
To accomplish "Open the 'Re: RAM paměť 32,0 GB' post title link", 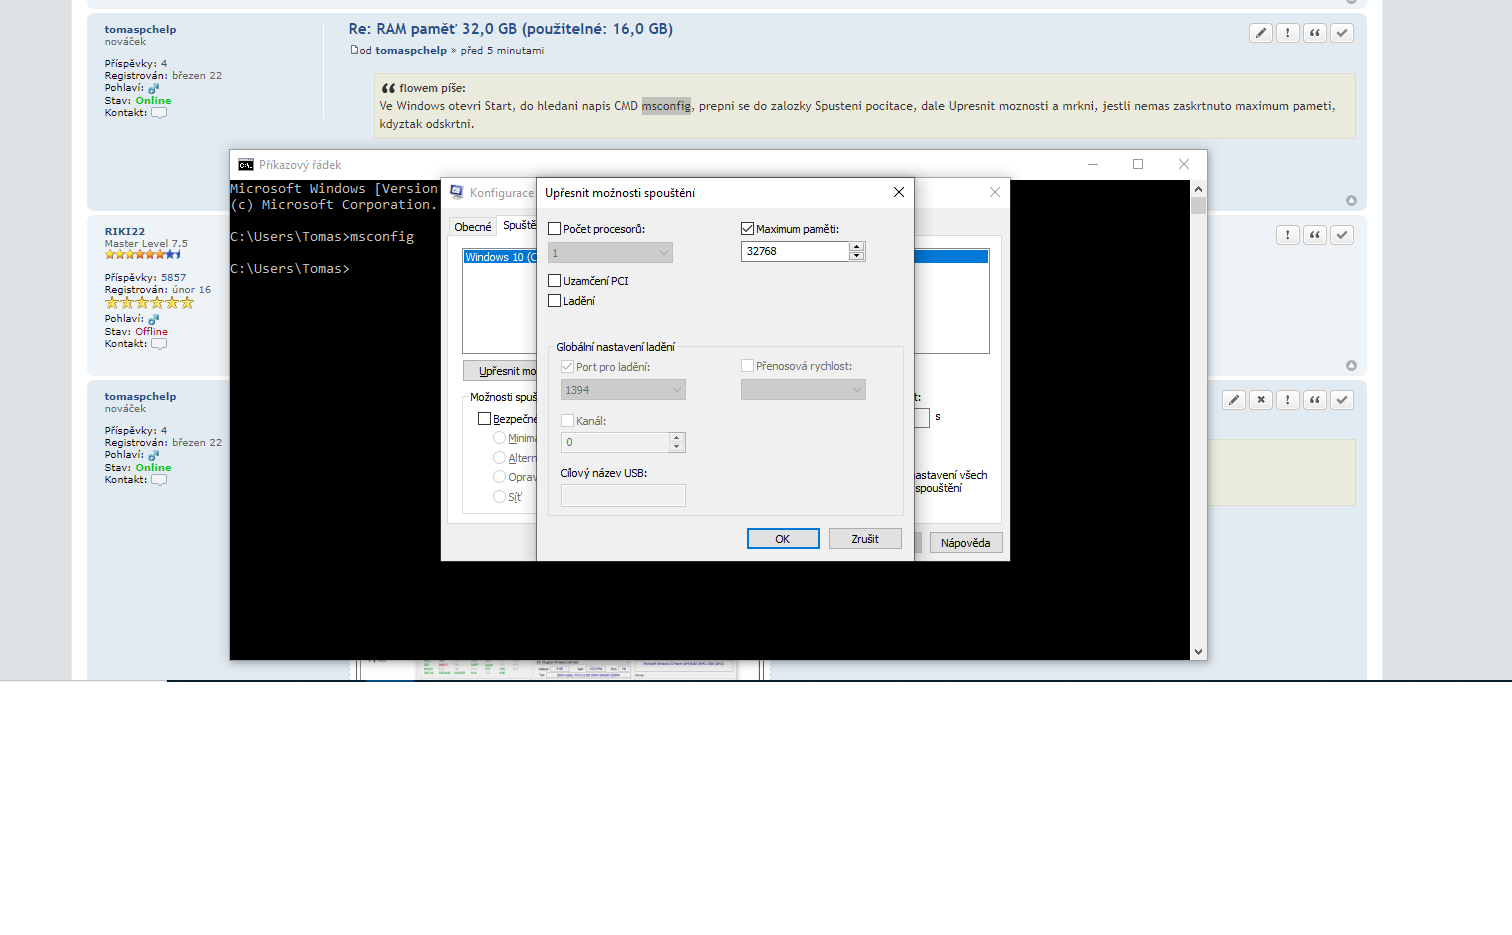I will (511, 29).
